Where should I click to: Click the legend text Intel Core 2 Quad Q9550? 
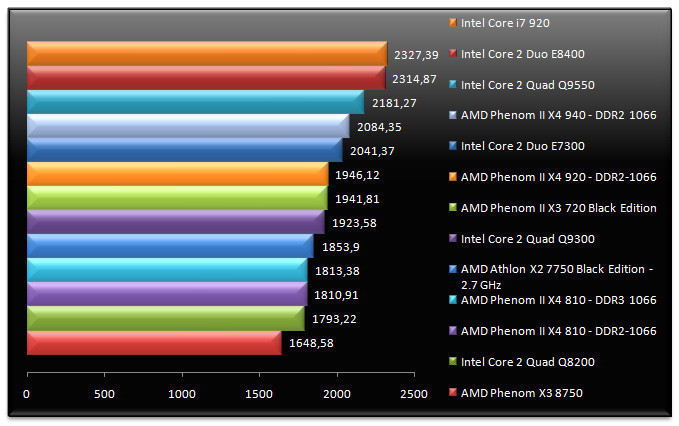(528, 85)
